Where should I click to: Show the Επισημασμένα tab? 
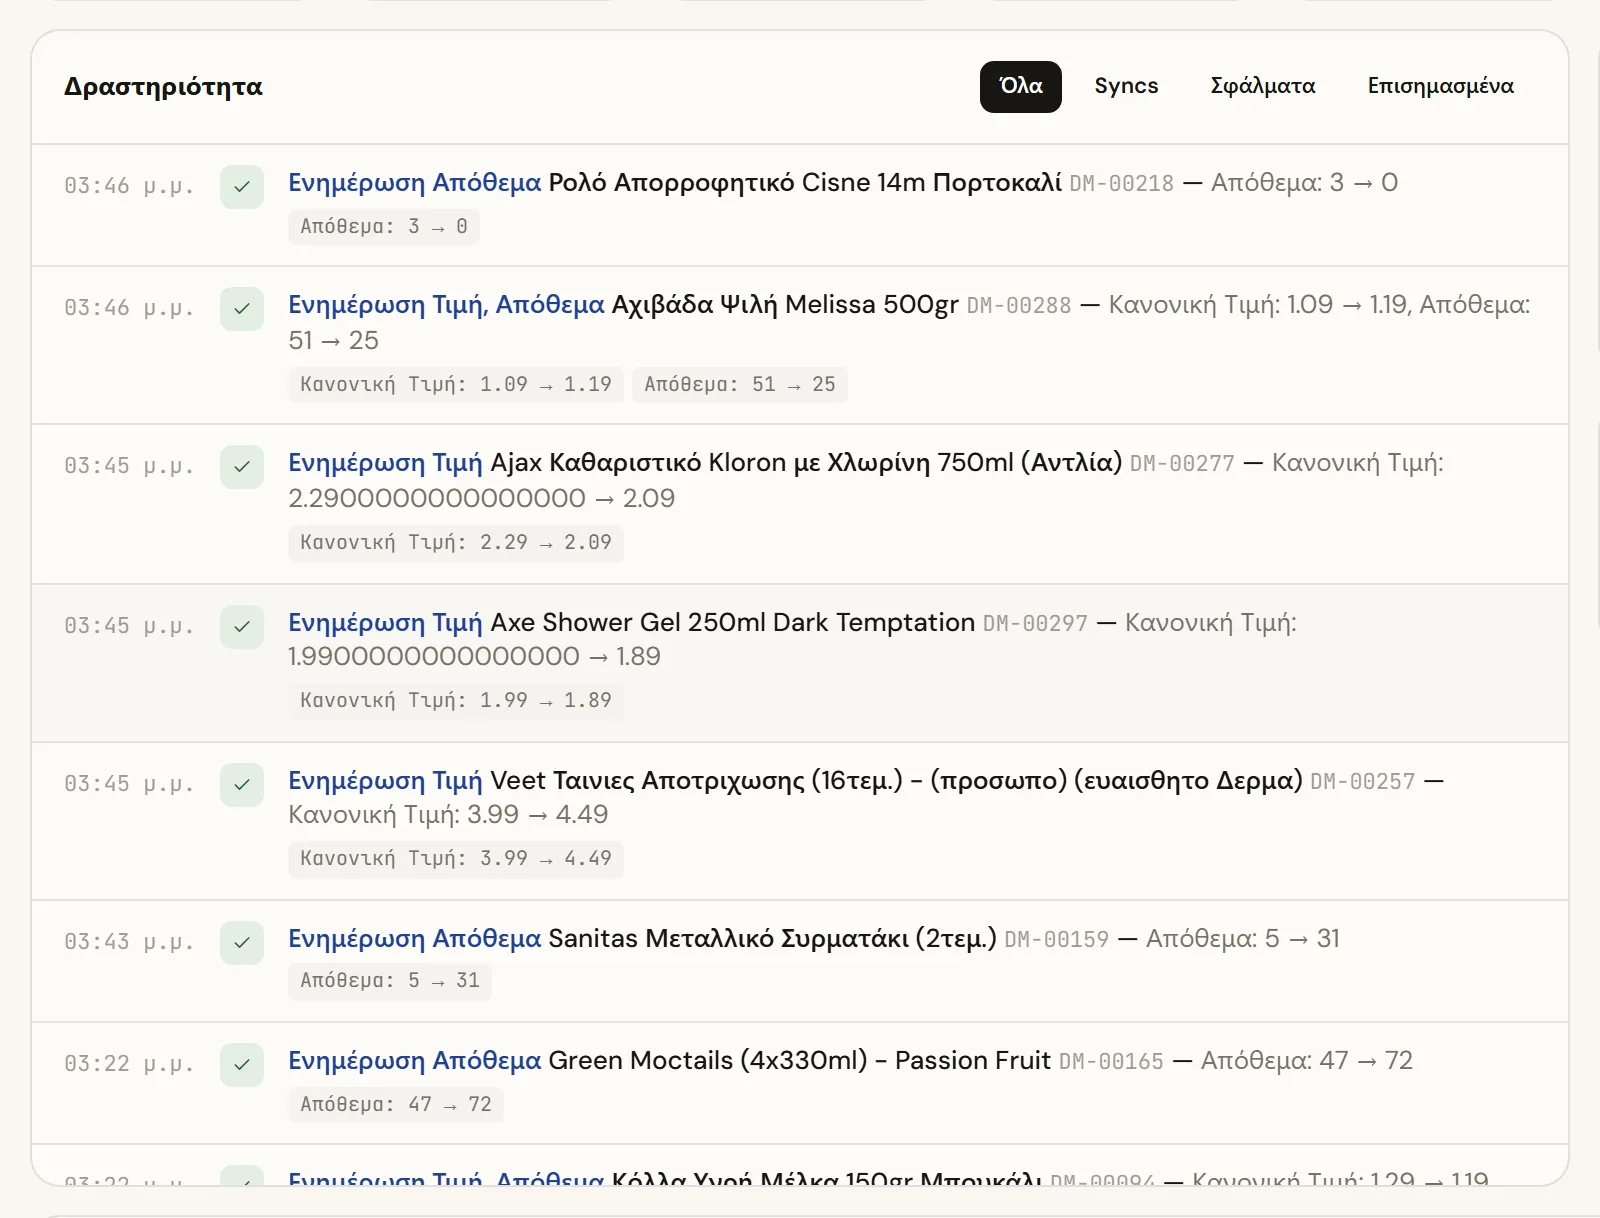(x=1441, y=87)
